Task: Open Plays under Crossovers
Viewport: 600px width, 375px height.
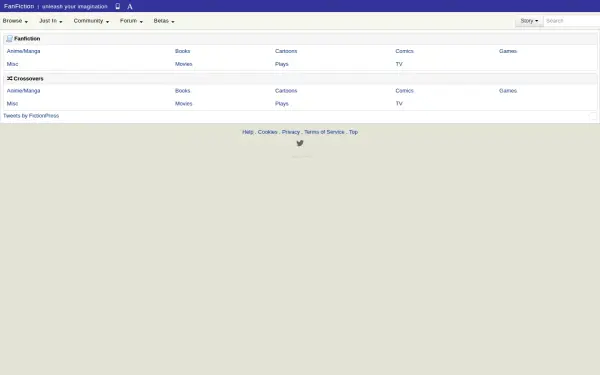Action: (282, 103)
